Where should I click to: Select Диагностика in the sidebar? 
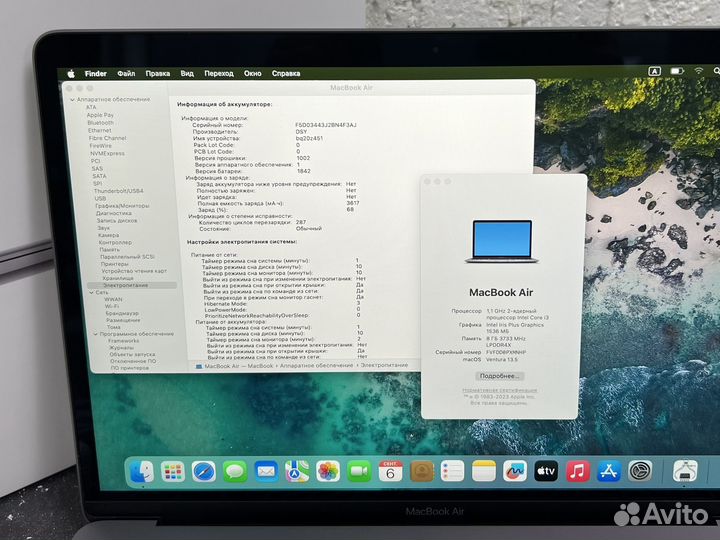[x=114, y=213]
